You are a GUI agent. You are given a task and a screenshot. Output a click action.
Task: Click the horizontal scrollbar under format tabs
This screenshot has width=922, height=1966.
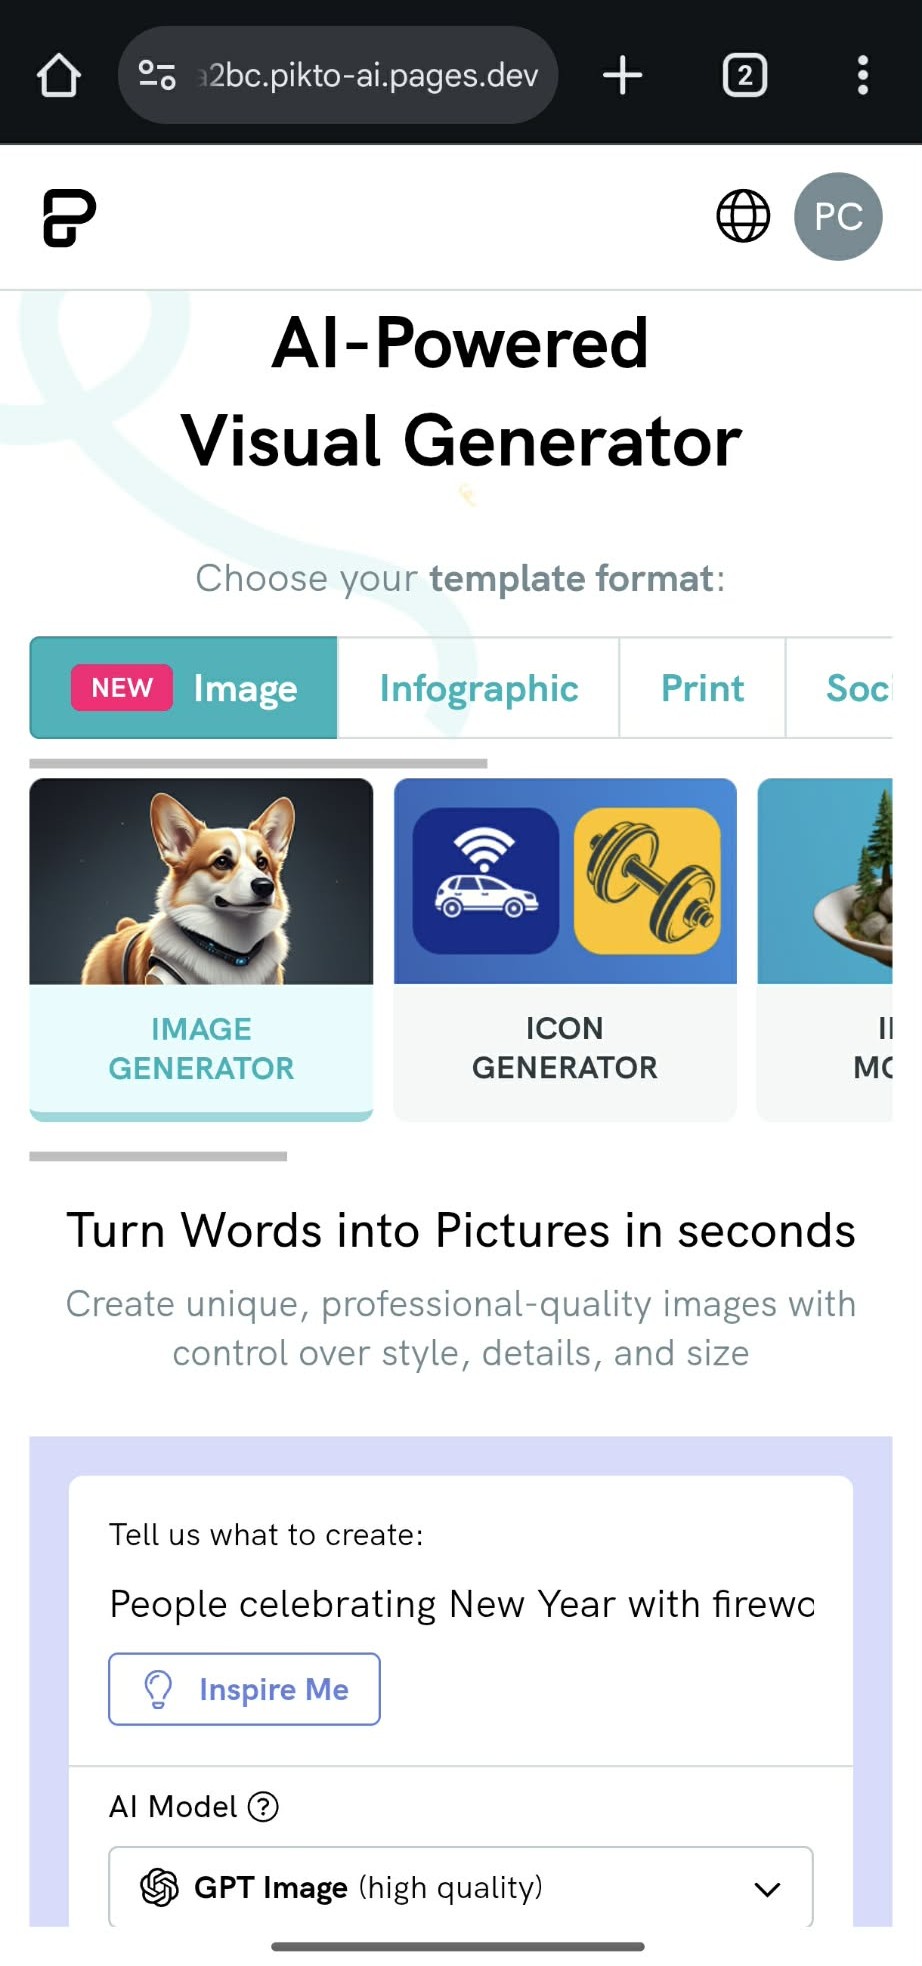click(258, 763)
